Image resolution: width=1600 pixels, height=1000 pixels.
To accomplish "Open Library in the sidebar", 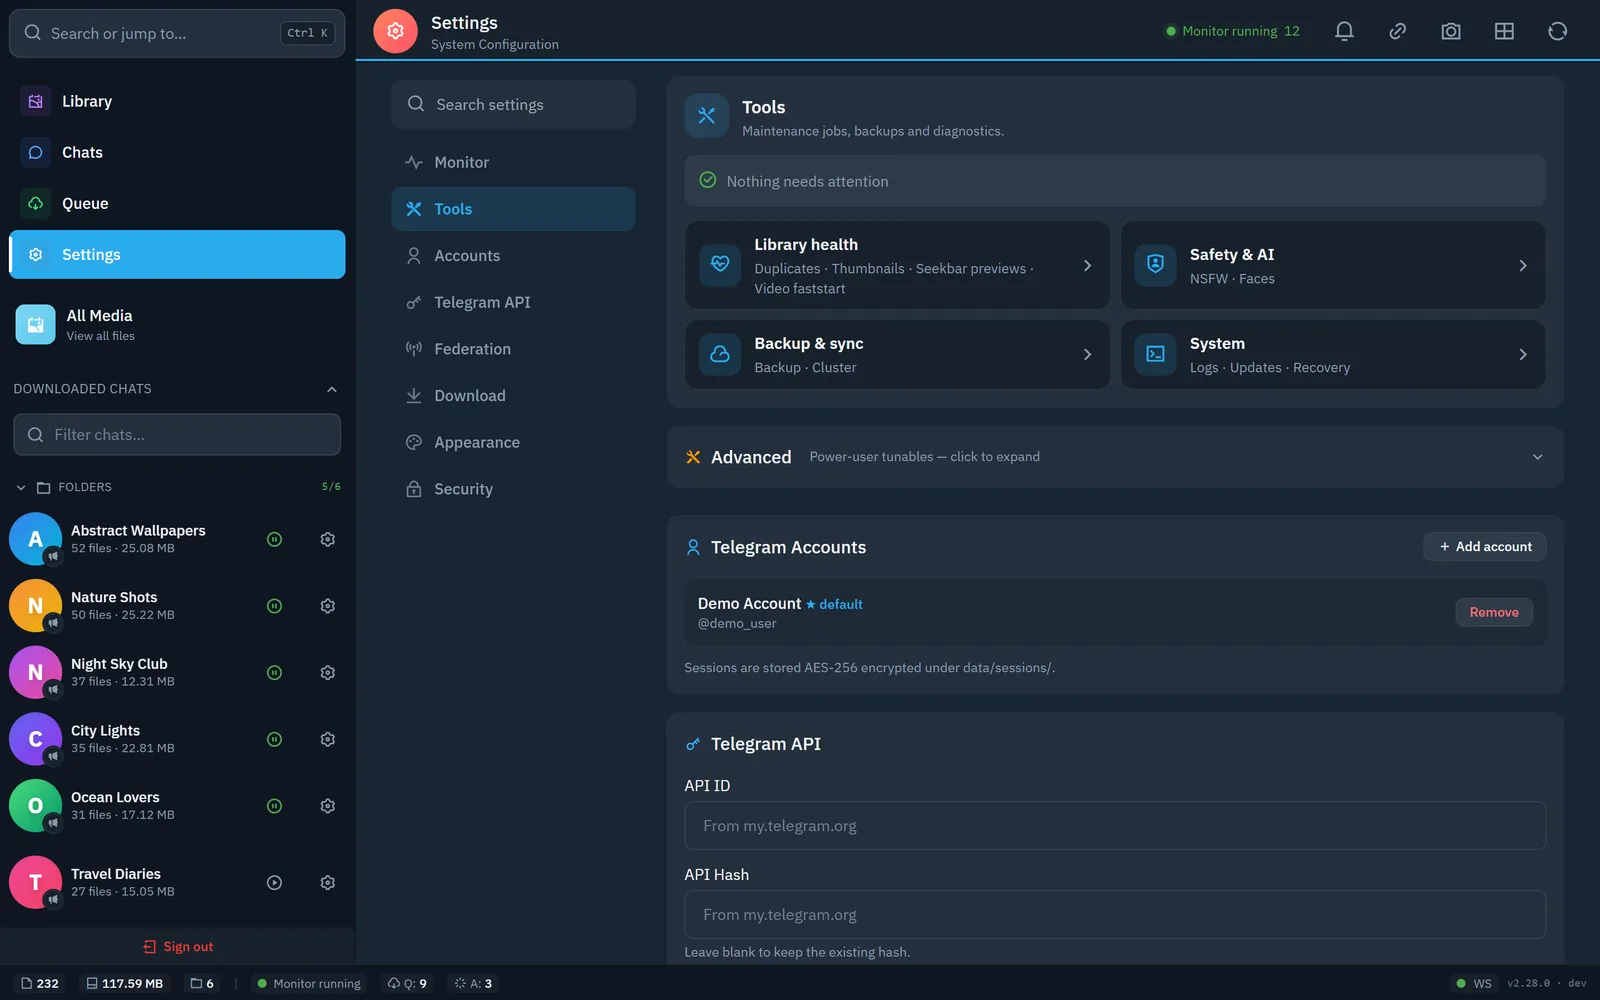I will pyautogui.click(x=177, y=101).
